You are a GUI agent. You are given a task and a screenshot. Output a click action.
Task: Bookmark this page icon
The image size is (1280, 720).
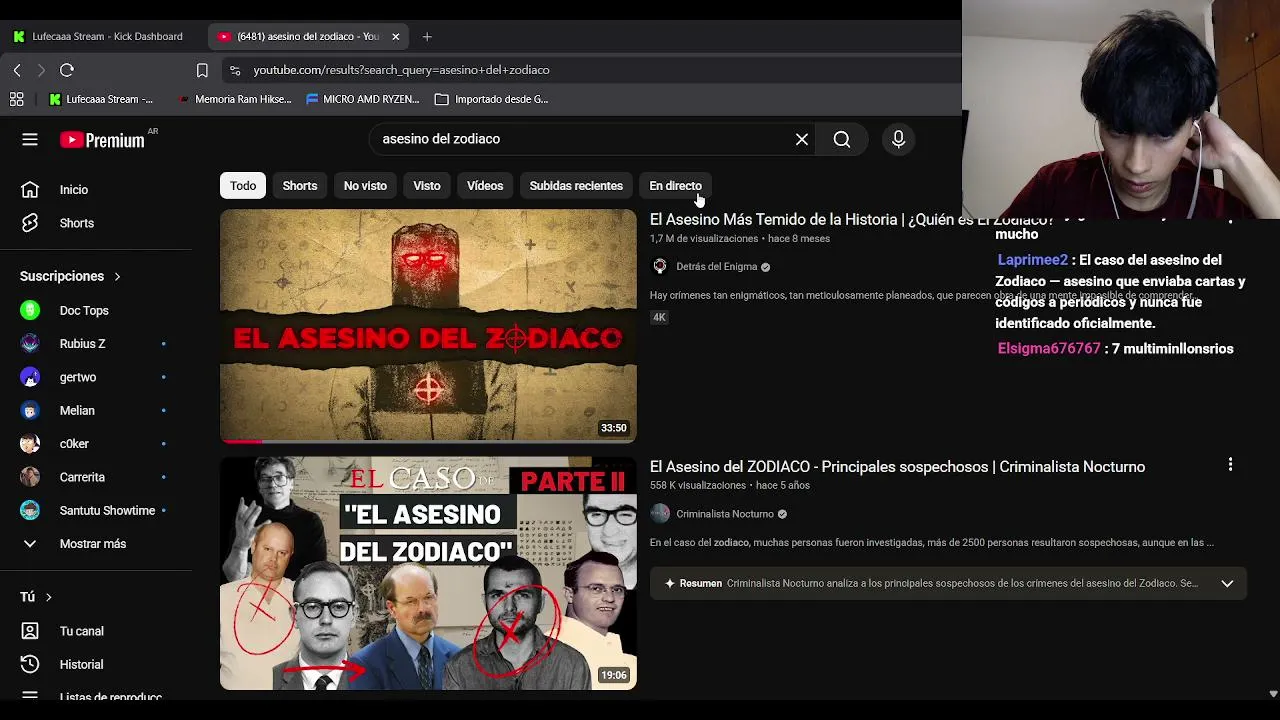(x=202, y=70)
